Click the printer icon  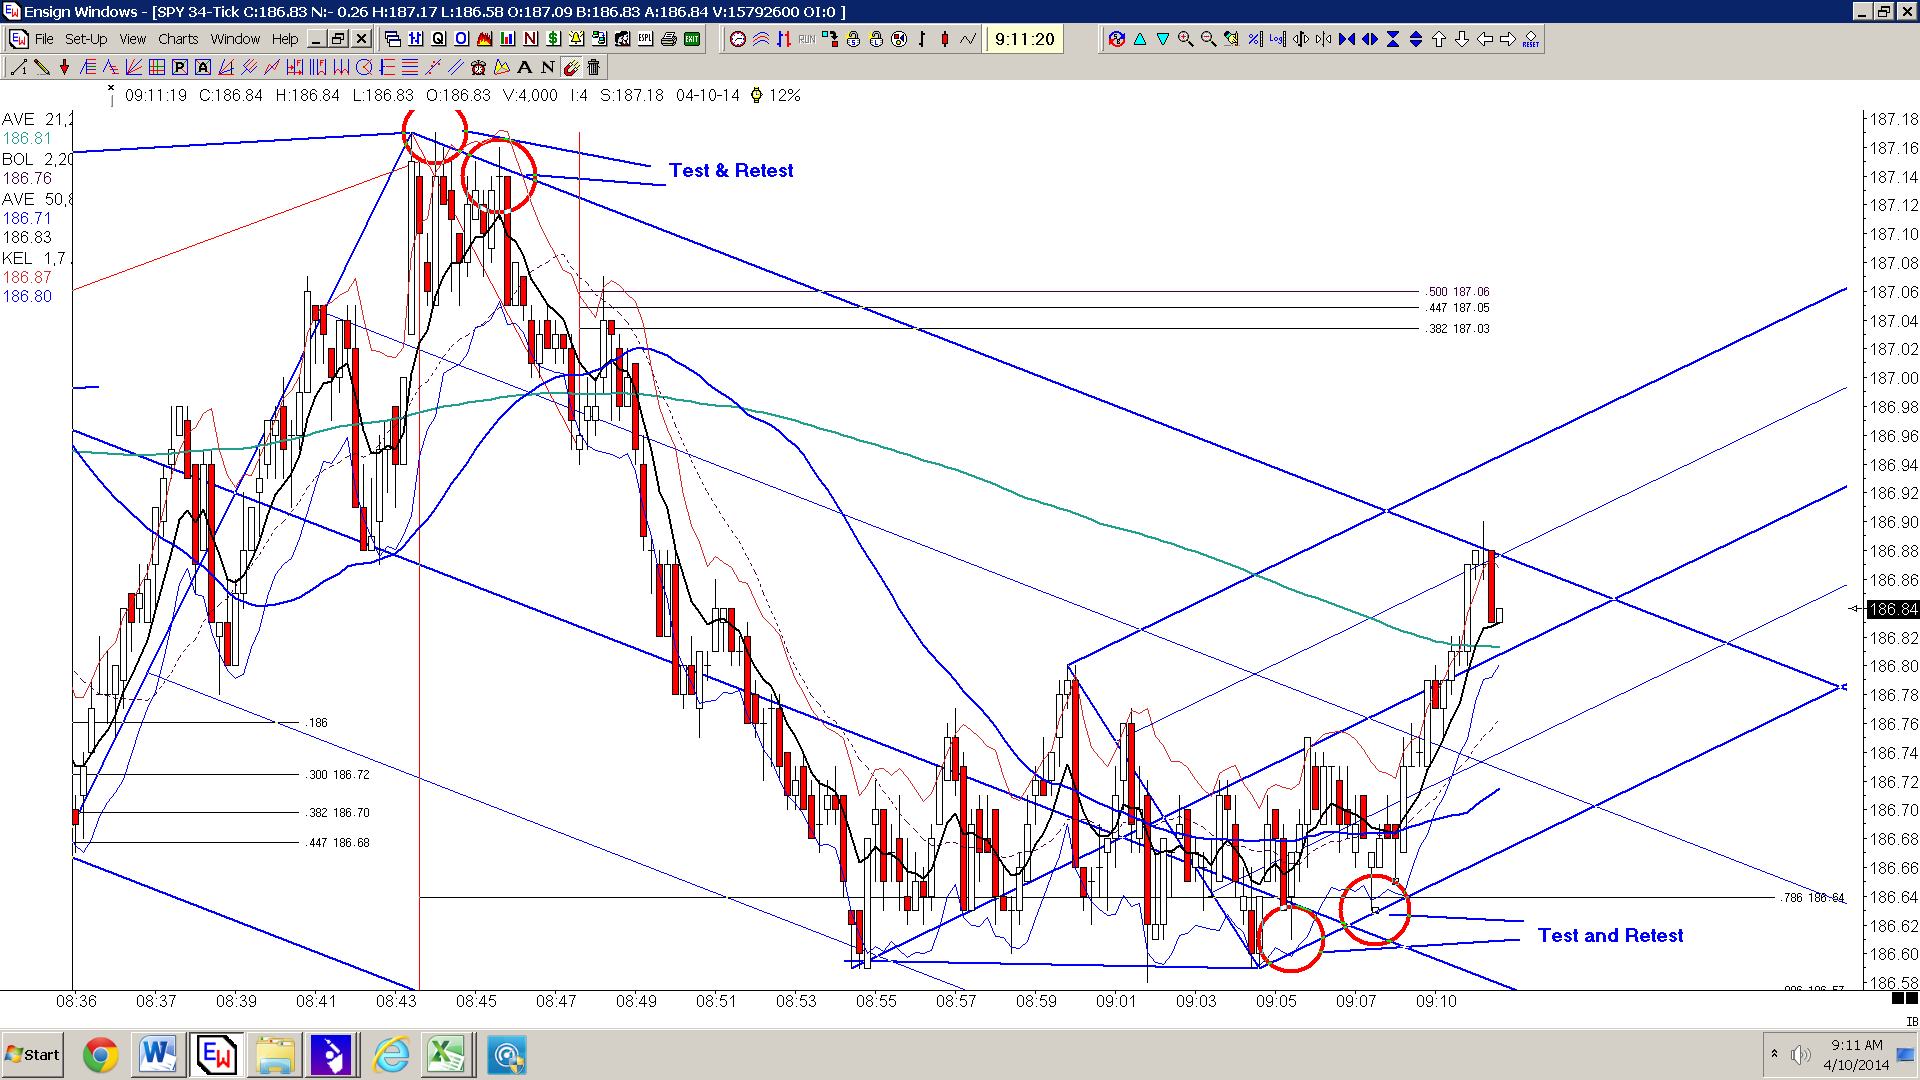click(x=668, y=39)
